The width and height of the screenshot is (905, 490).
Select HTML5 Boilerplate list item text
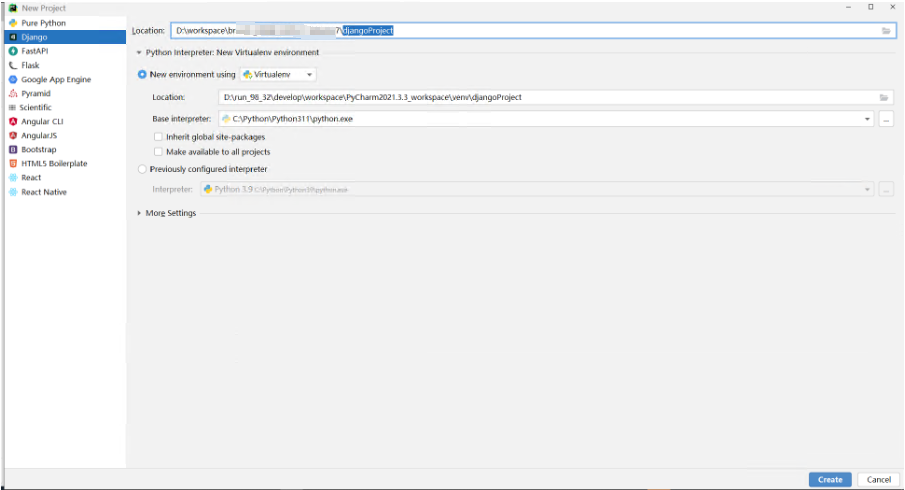tap(54, 163)
